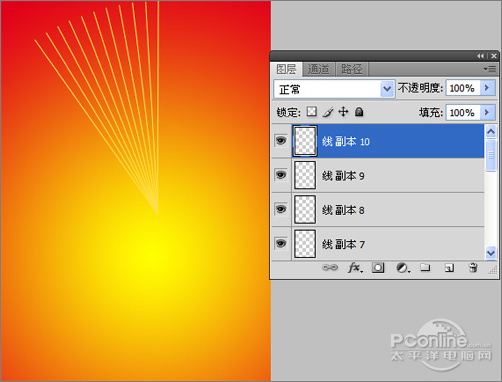Open the layers panel options menu
The image size is (502, 382).
click(490, 69)
